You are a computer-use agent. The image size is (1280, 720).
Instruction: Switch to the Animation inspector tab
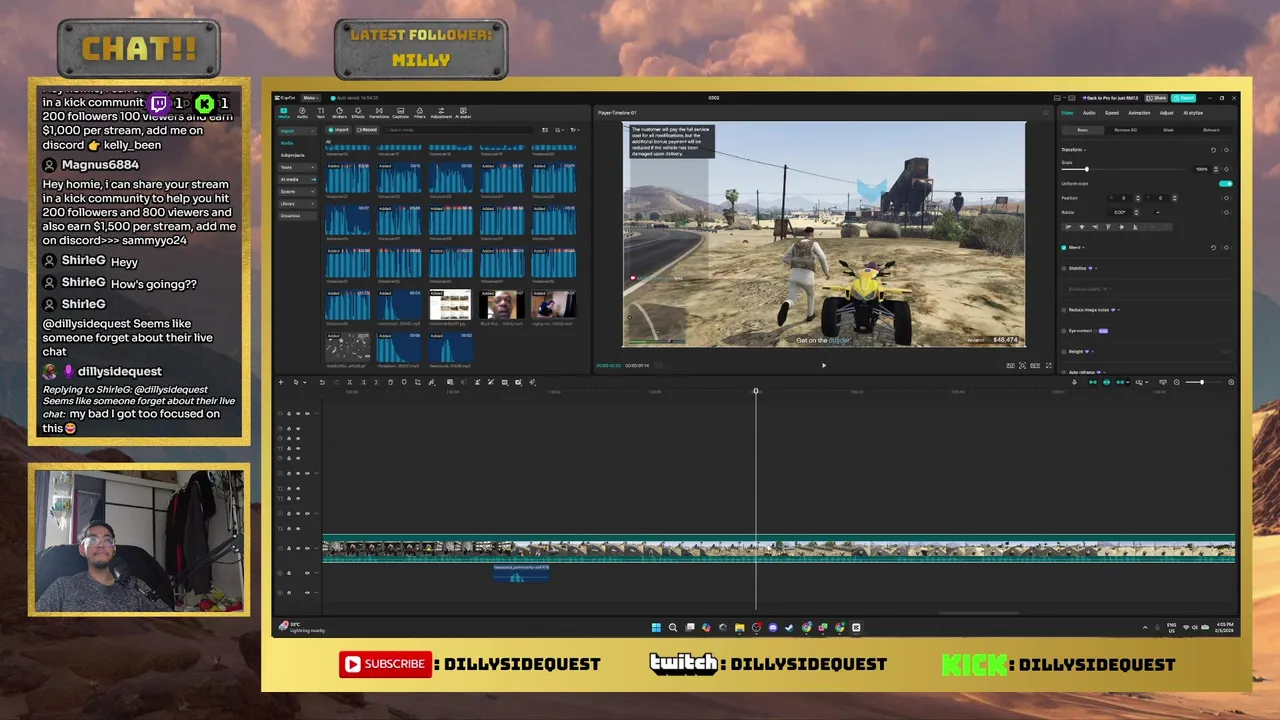click(x=1139, y=113)
